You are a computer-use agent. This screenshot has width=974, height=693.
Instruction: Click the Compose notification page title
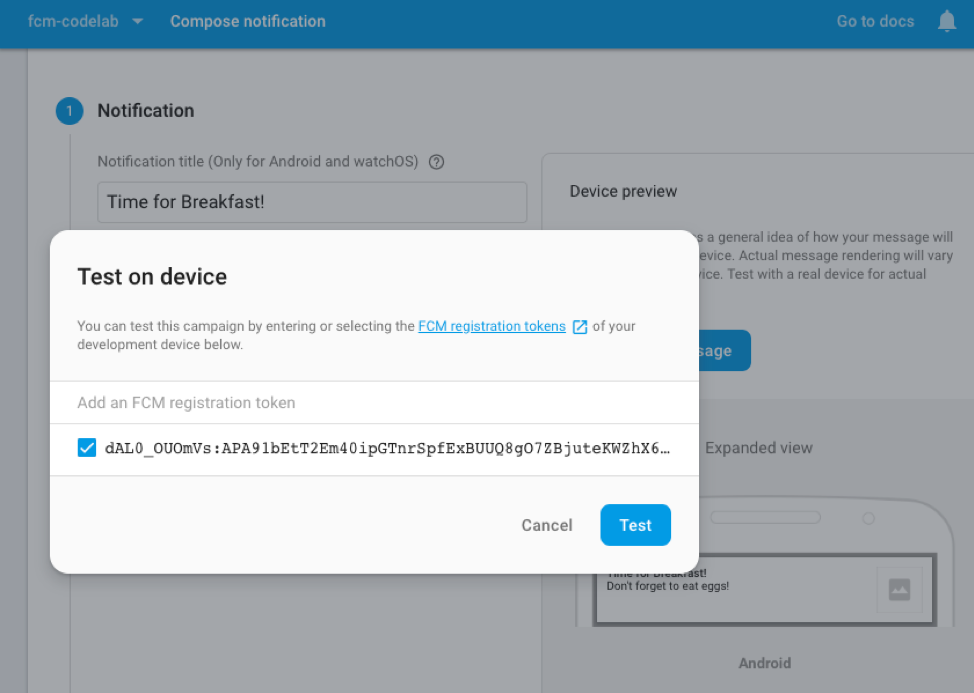[x=248, y=21]
